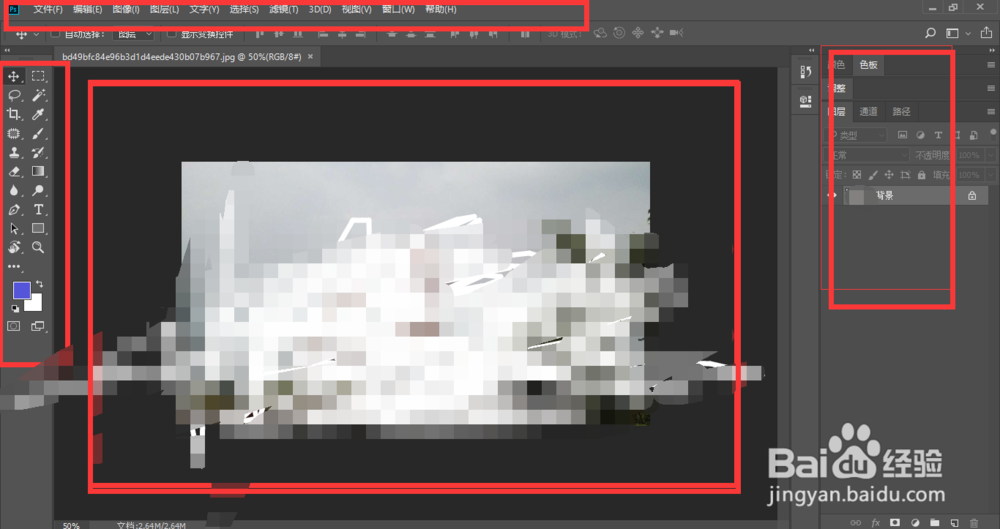Image resolution: width=1000 pixels, height=529 pixels.
Task: Create a new layer at panel bottom
Action: [954, 523]
